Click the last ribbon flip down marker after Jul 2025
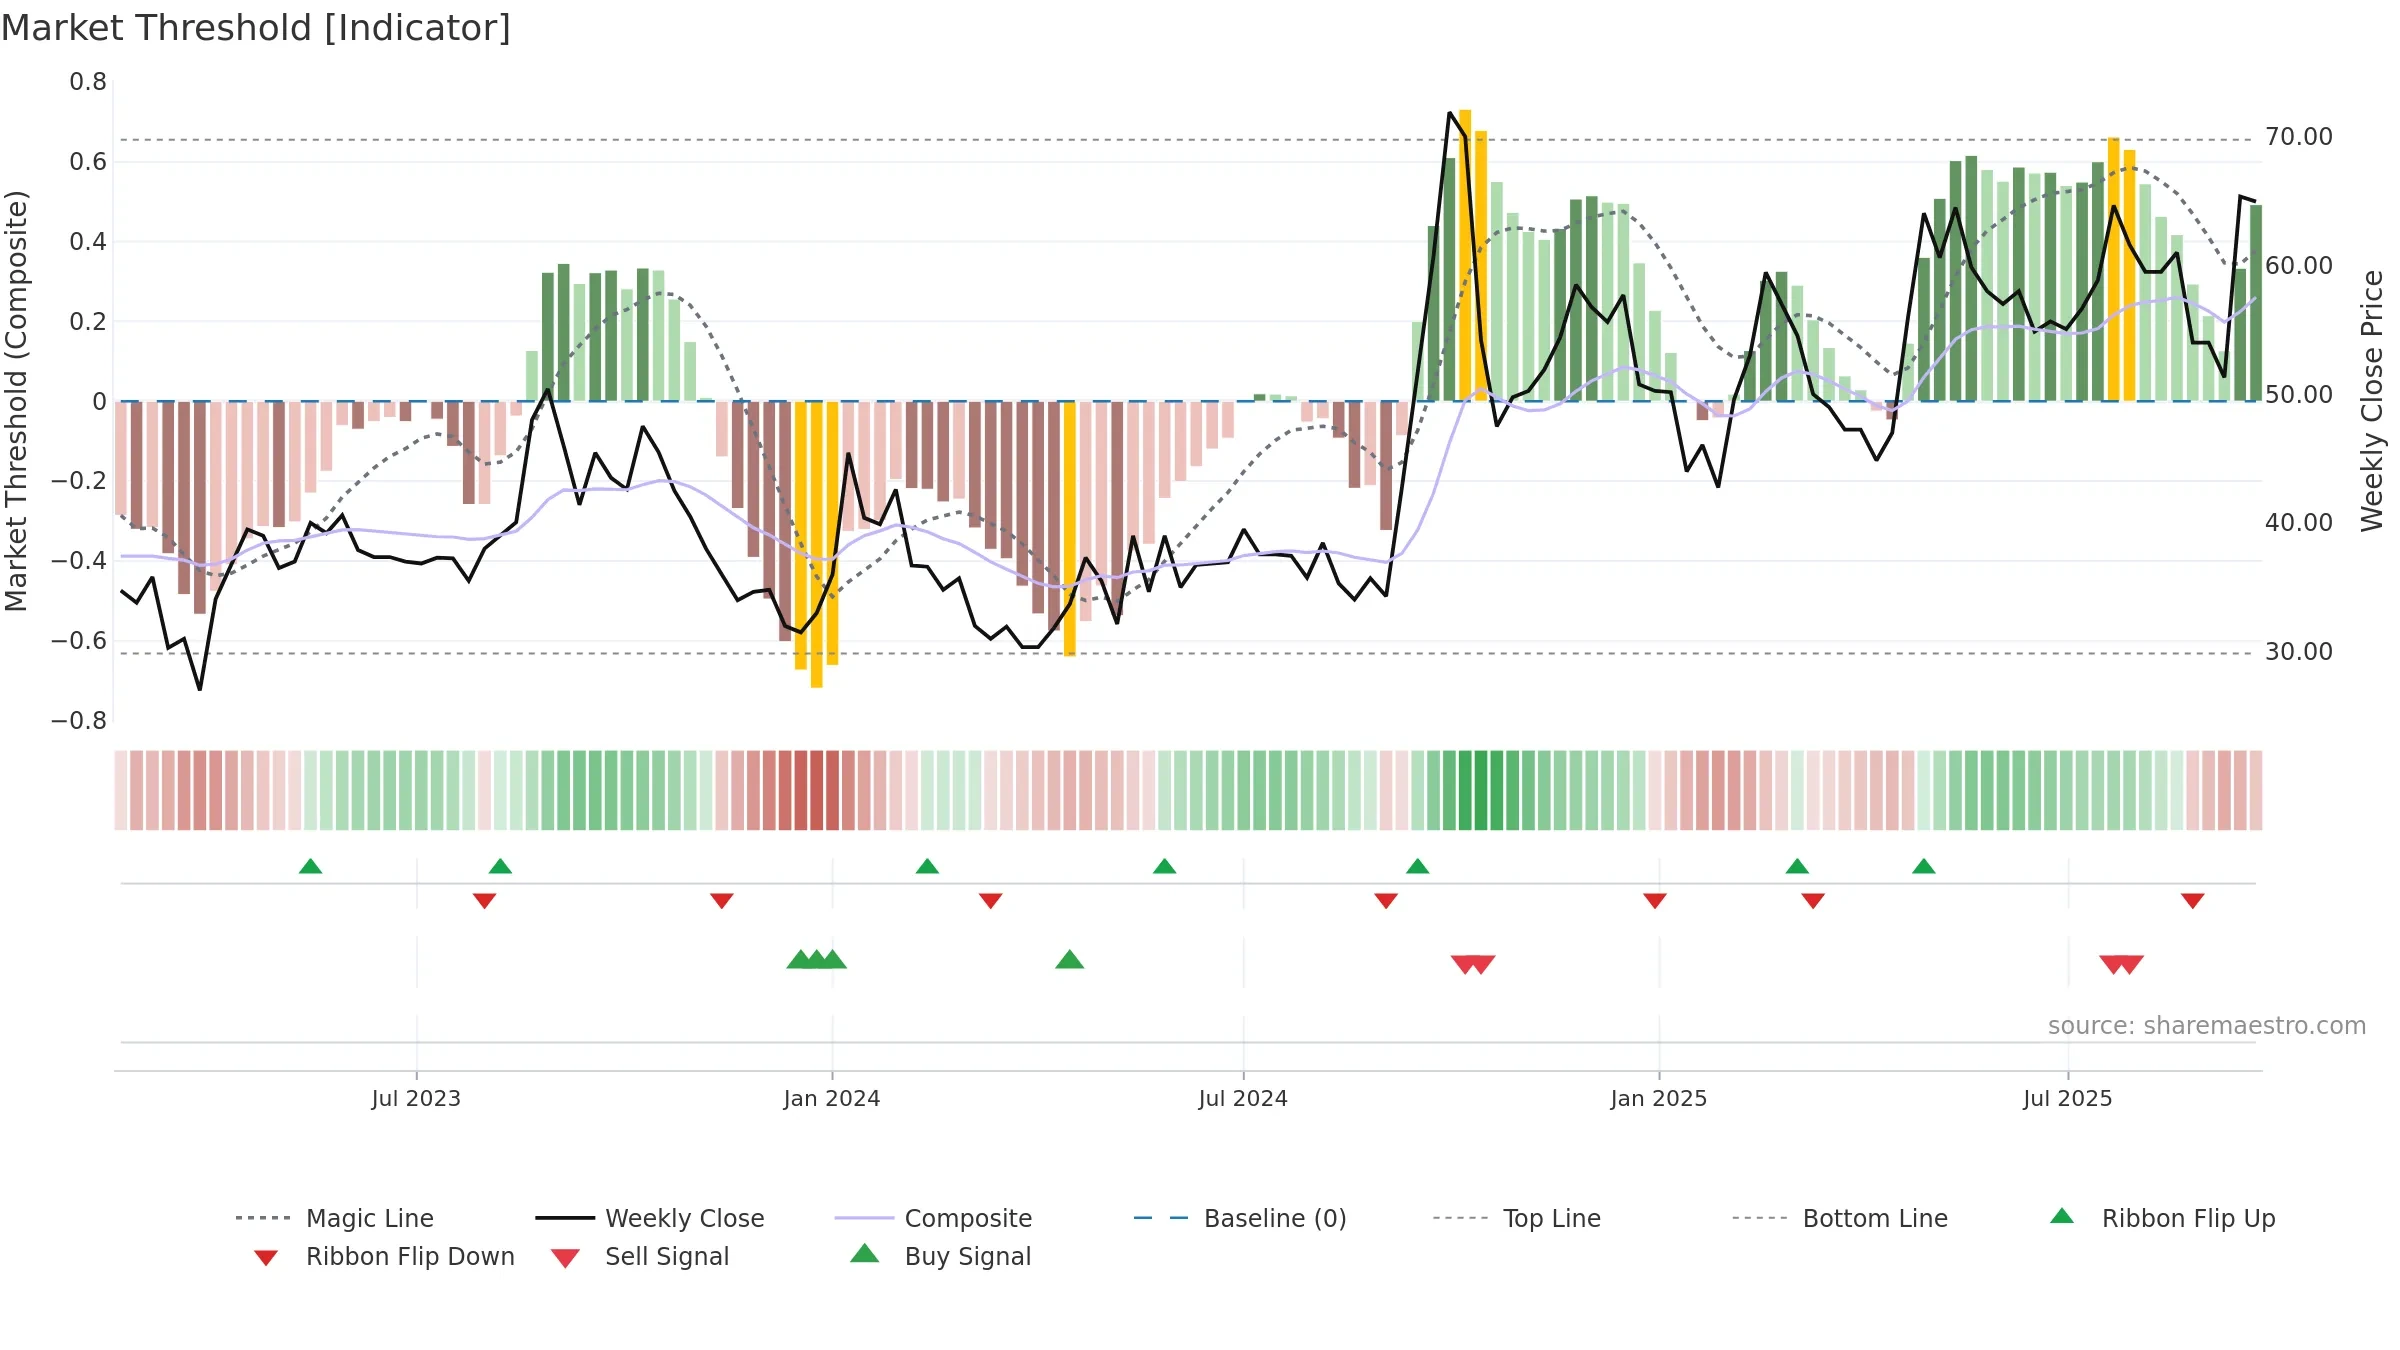 [x=2193, y=901]
